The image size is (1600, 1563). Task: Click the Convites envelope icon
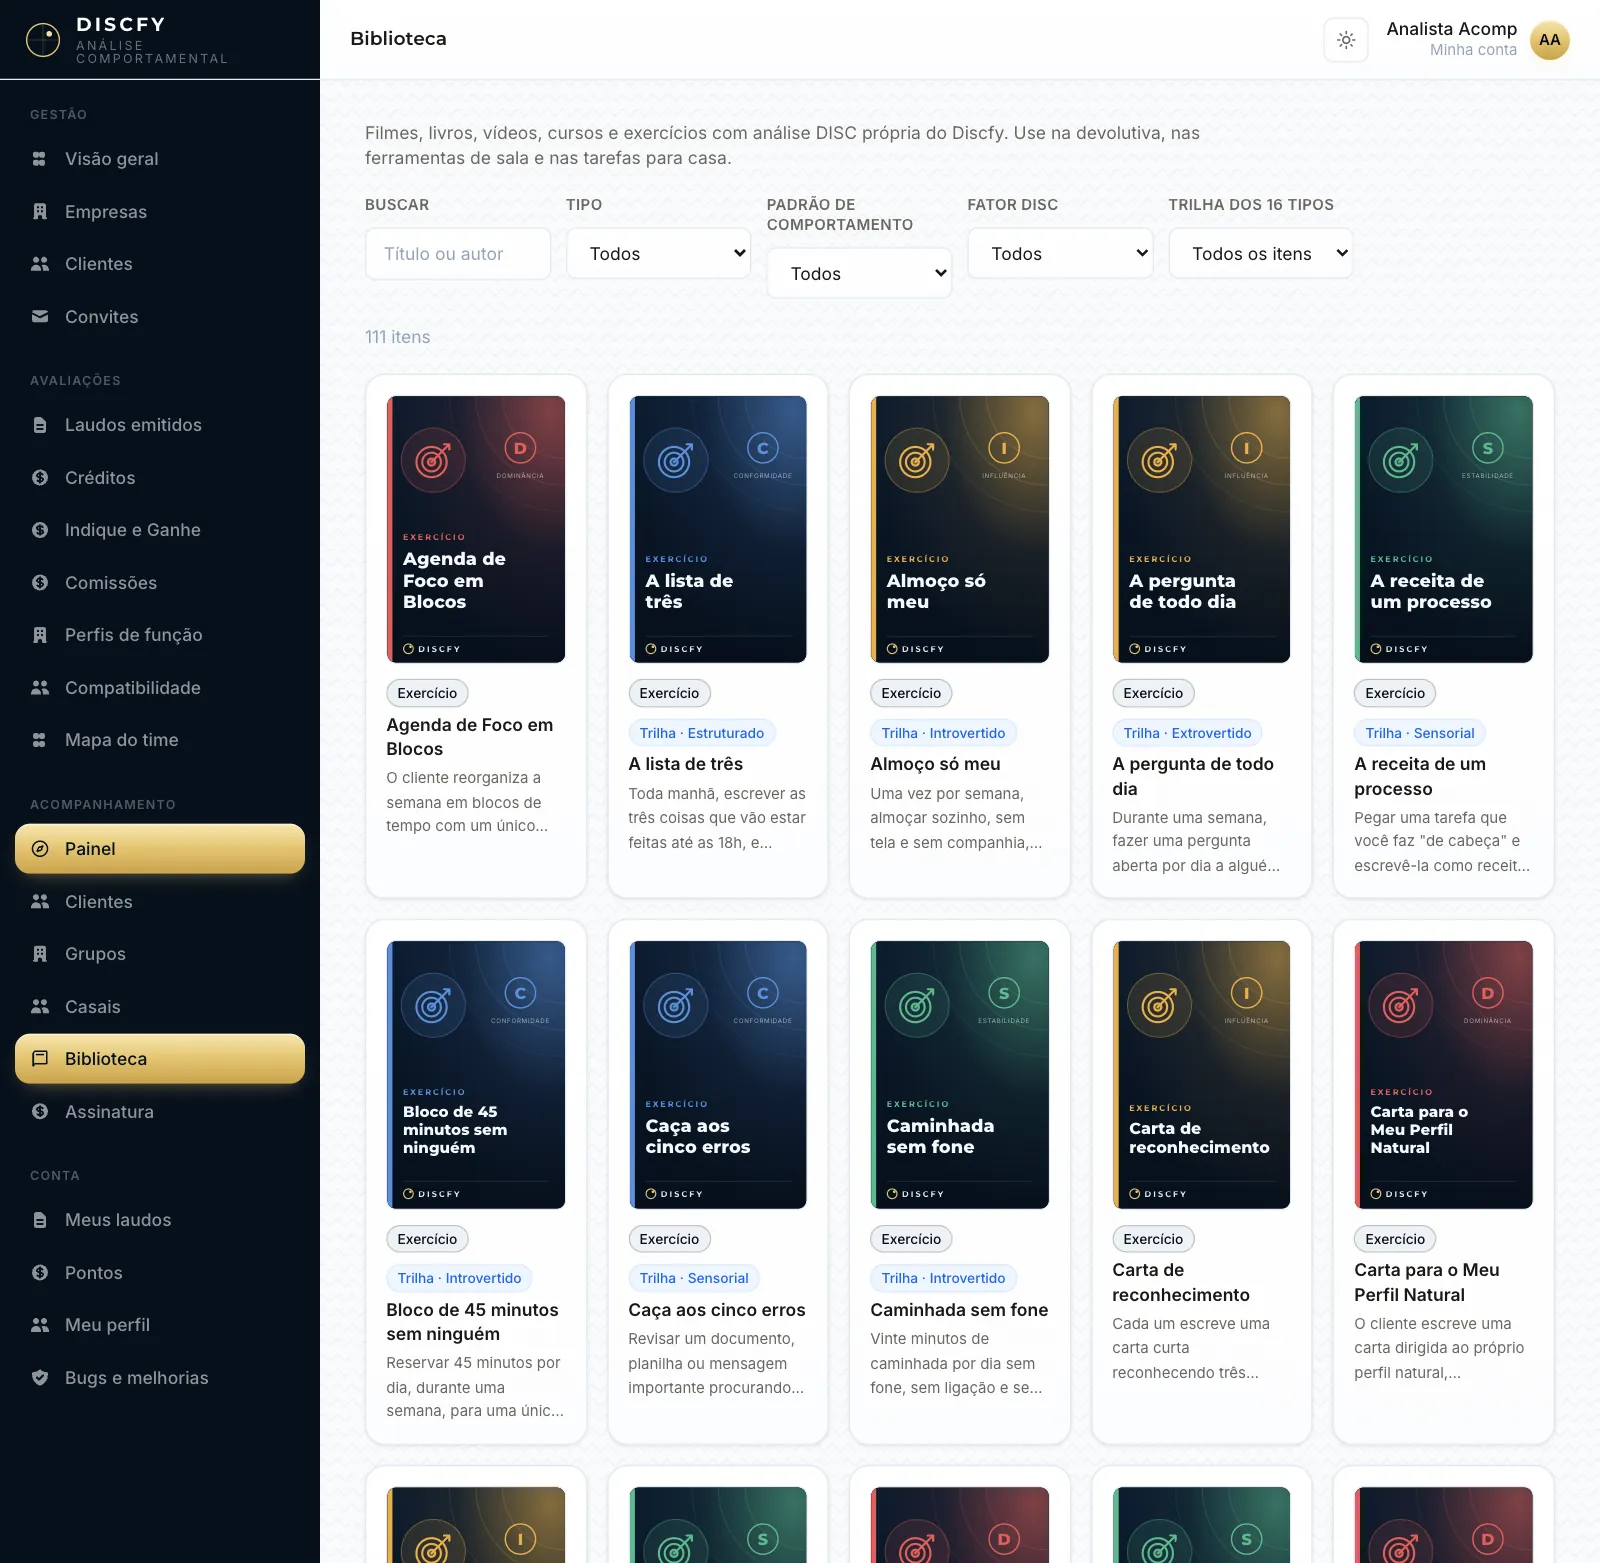coord(40,317)
